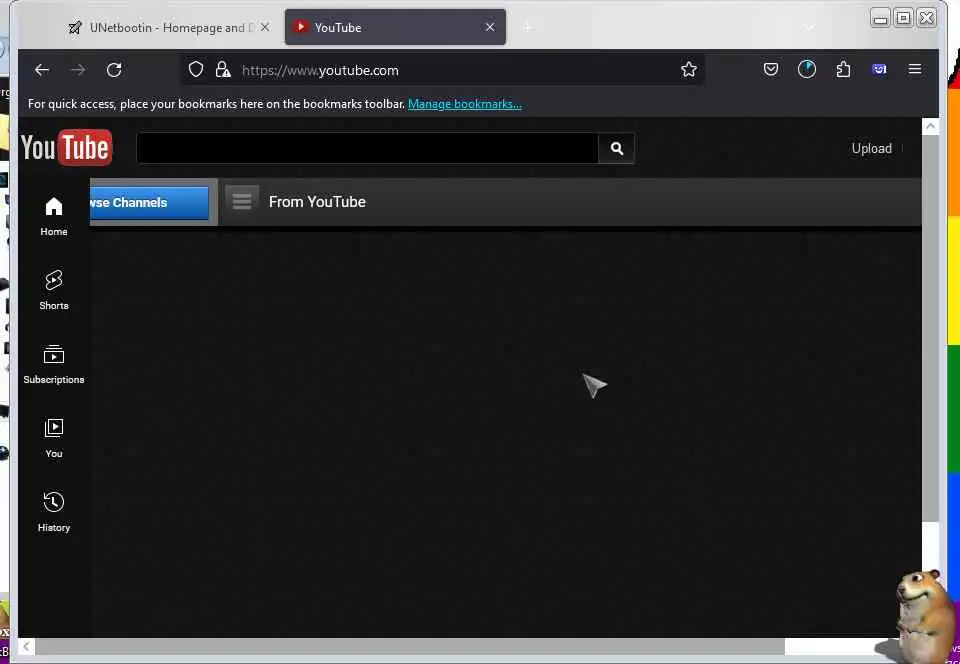Open the tracking protection shield icon

[196, 70]
